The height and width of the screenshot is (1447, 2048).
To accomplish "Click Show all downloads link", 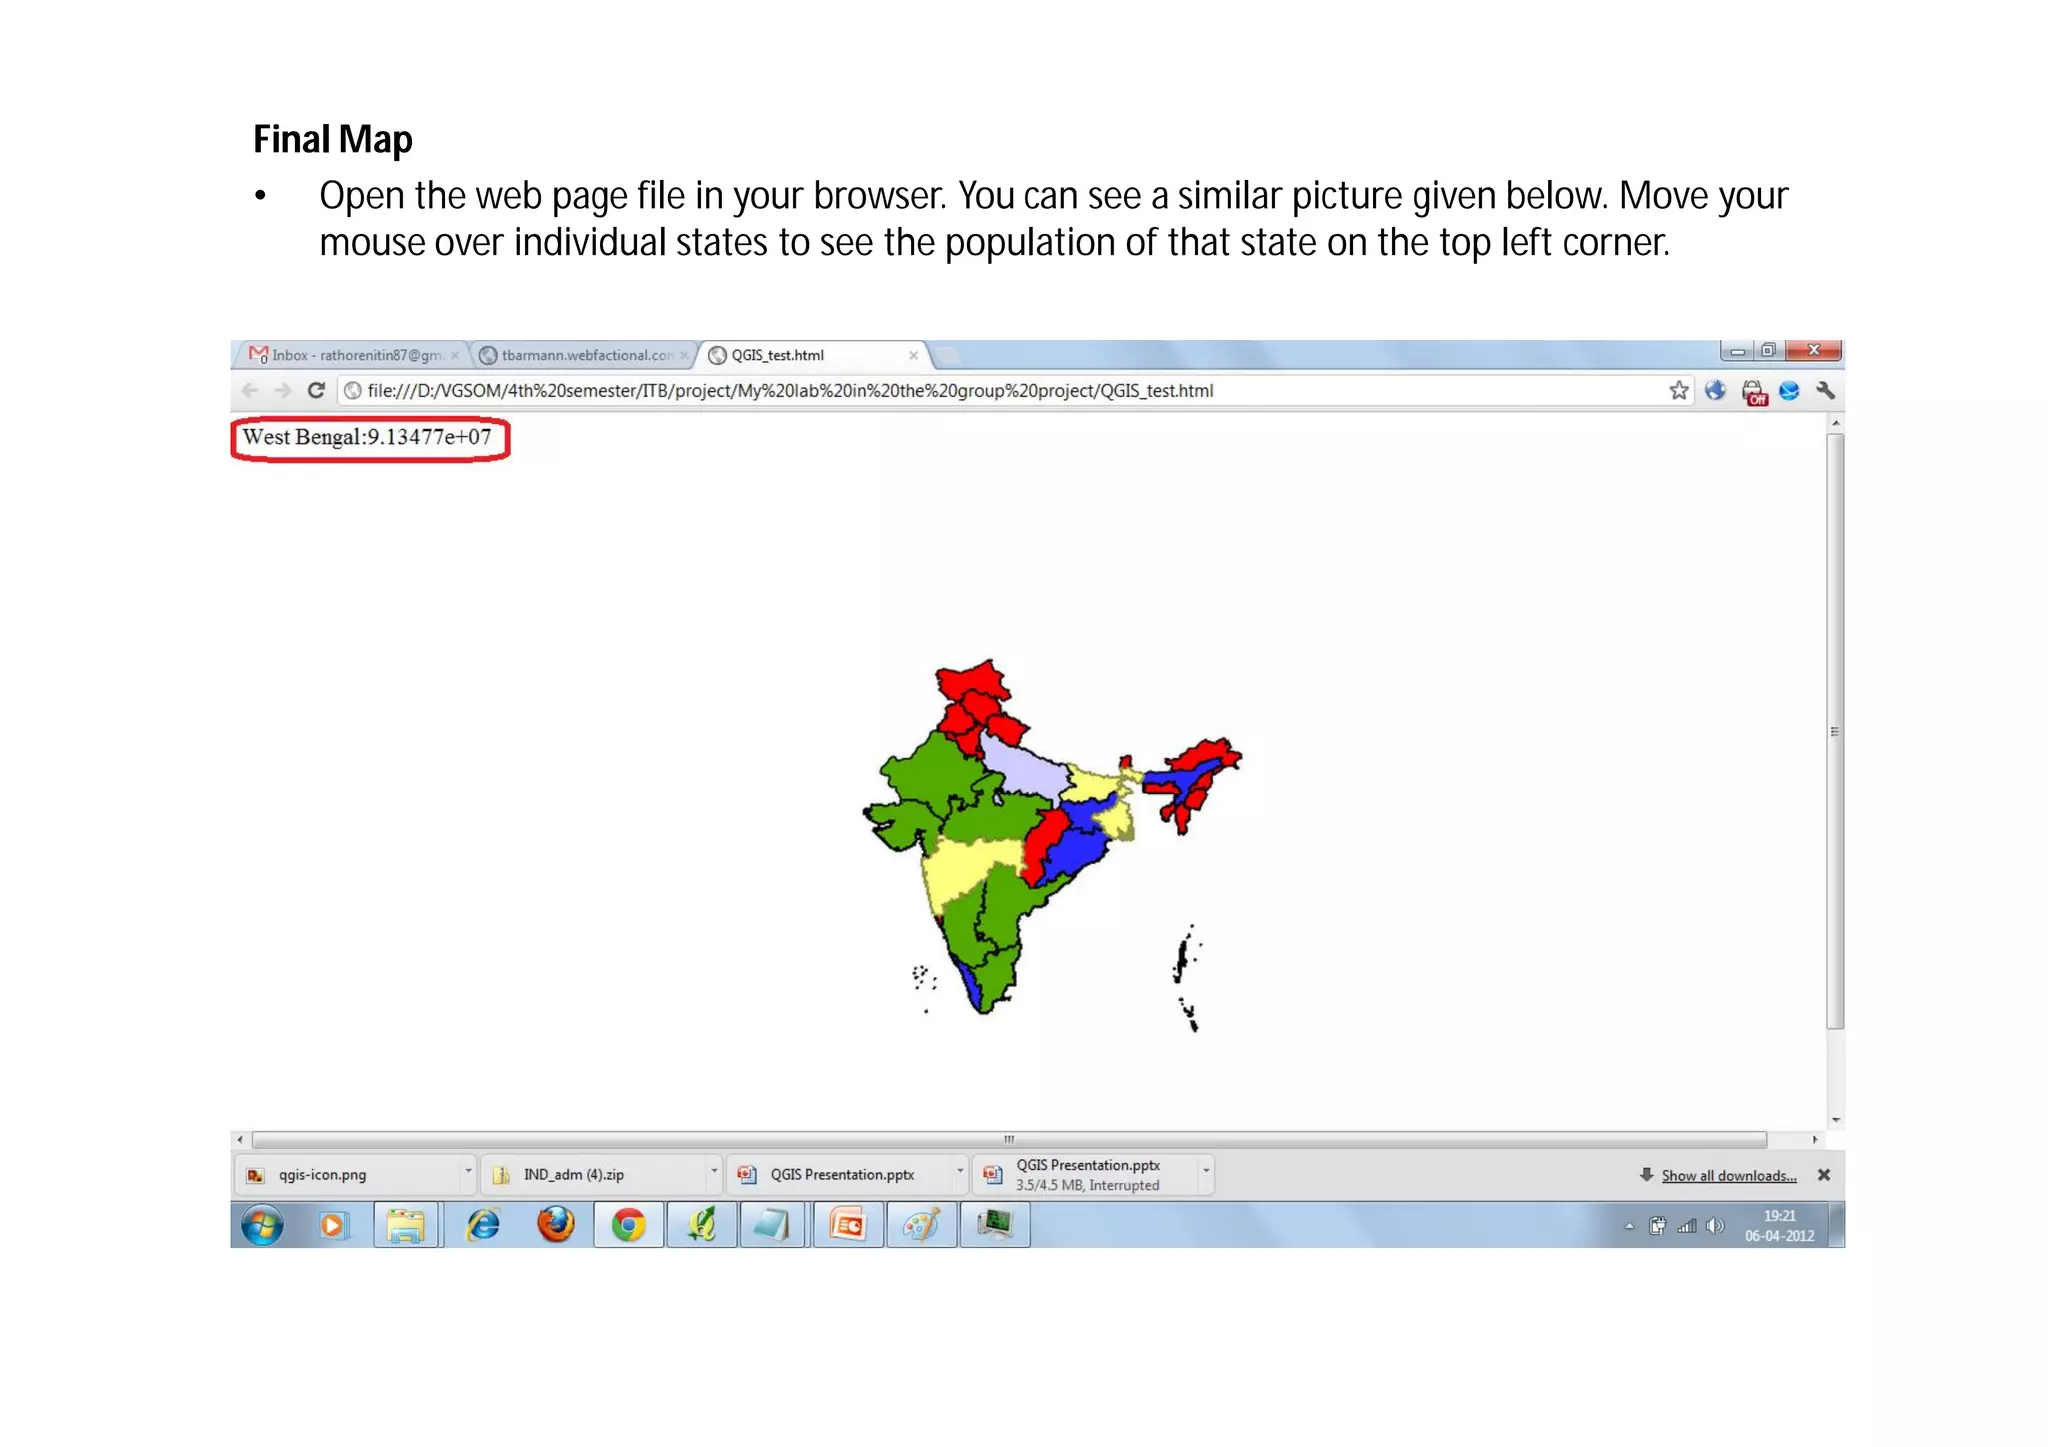I will (1728, 1176).
